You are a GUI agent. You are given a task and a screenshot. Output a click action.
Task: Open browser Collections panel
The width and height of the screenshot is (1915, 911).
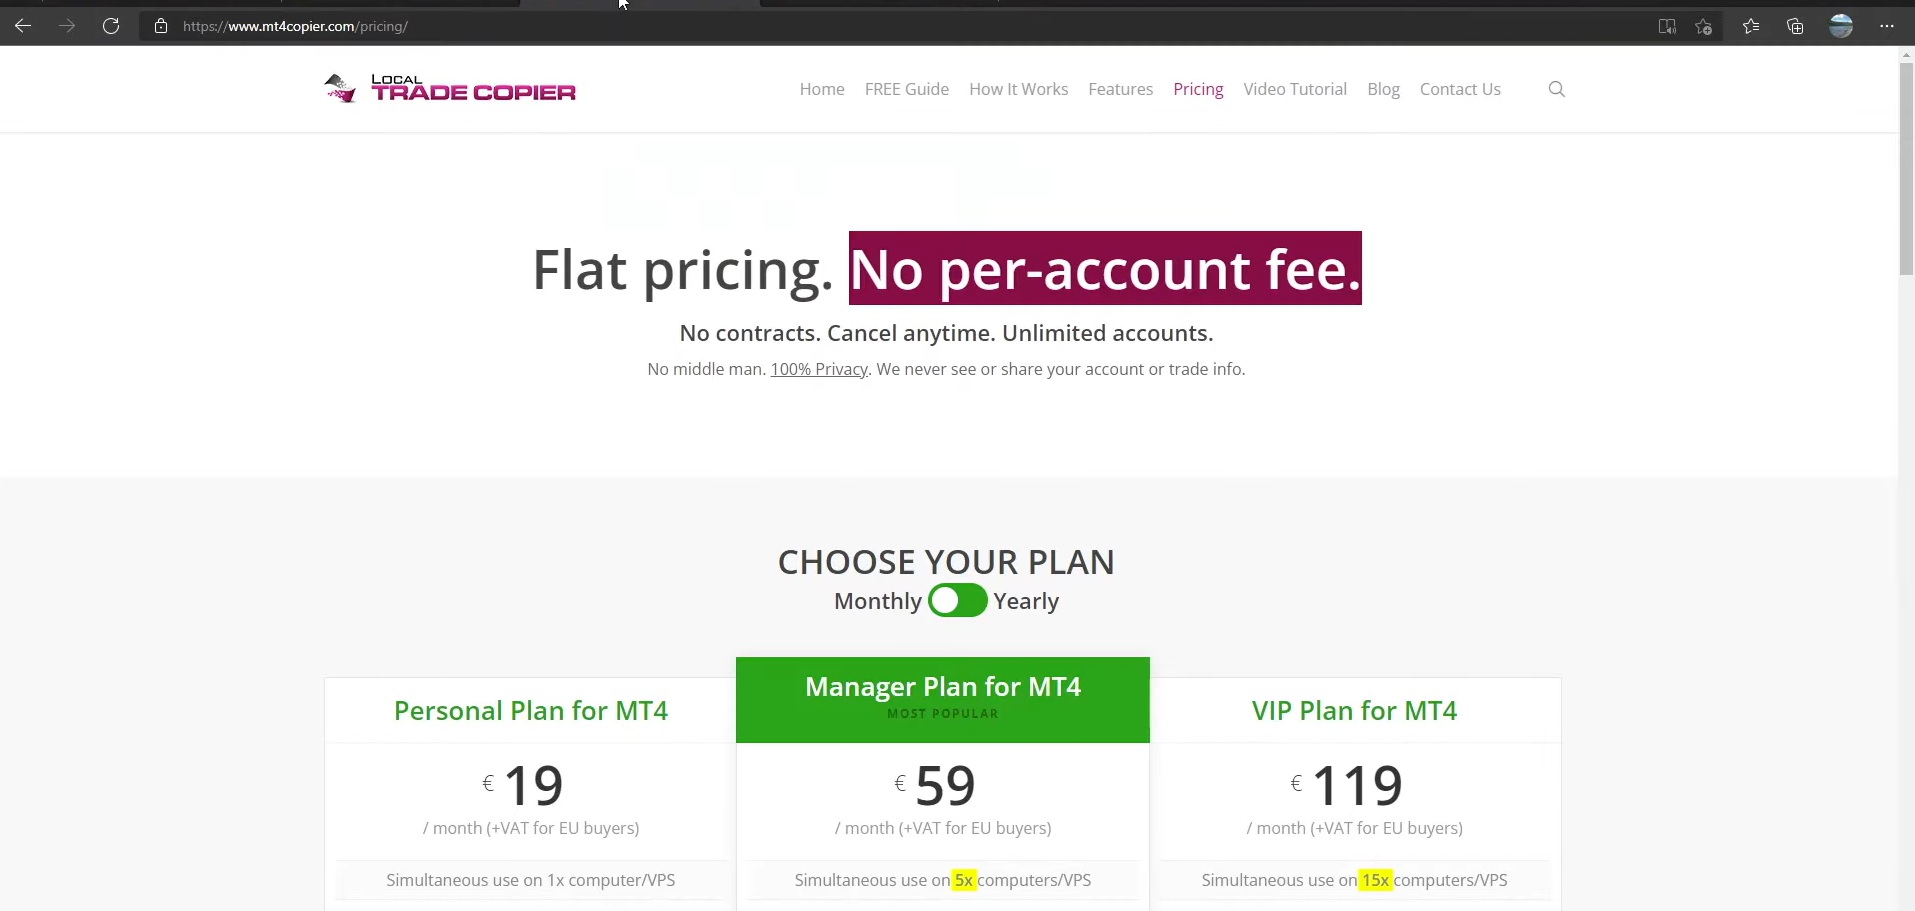pyautogui.click(x=1795, y=27)
